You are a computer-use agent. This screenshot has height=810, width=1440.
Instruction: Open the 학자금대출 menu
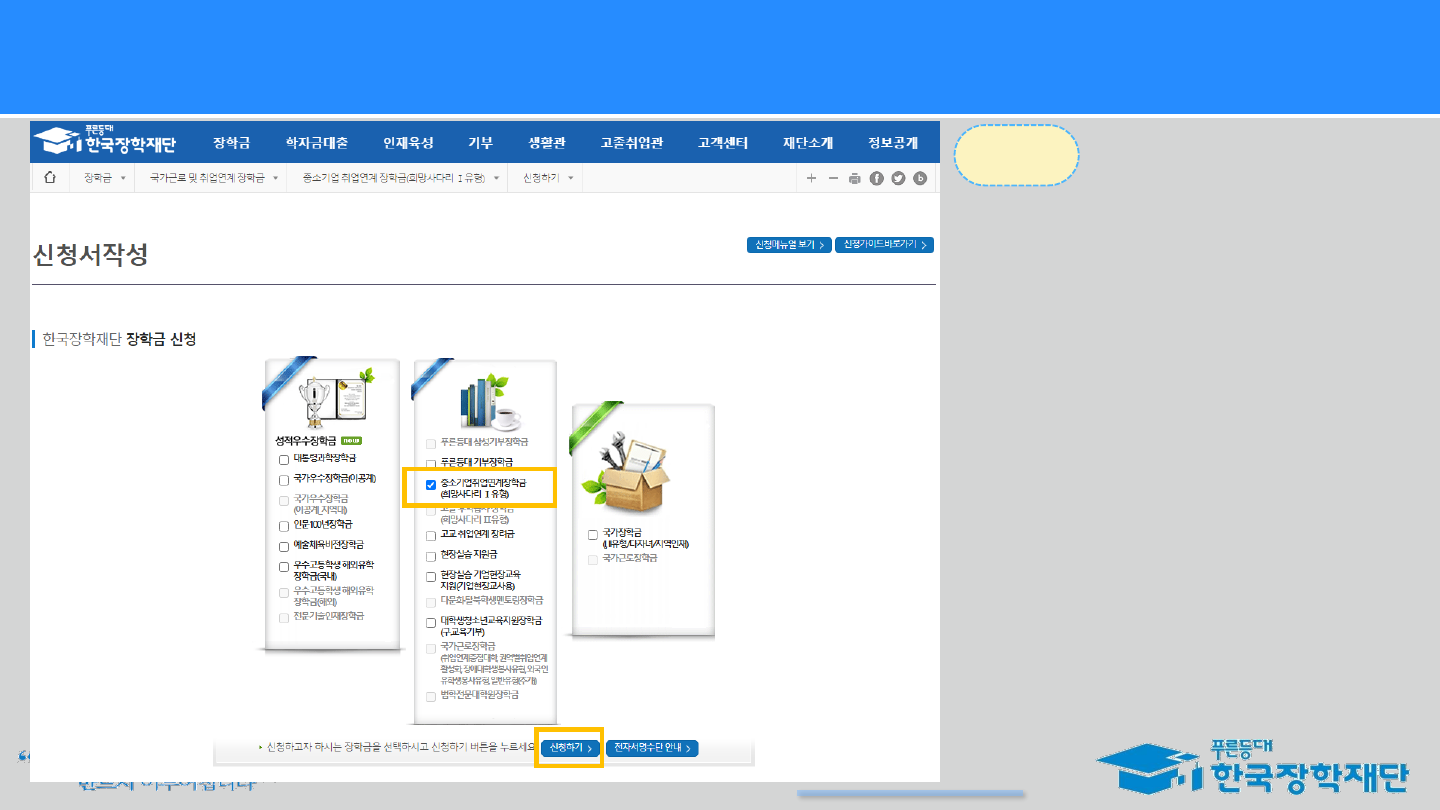pos(317,143)
